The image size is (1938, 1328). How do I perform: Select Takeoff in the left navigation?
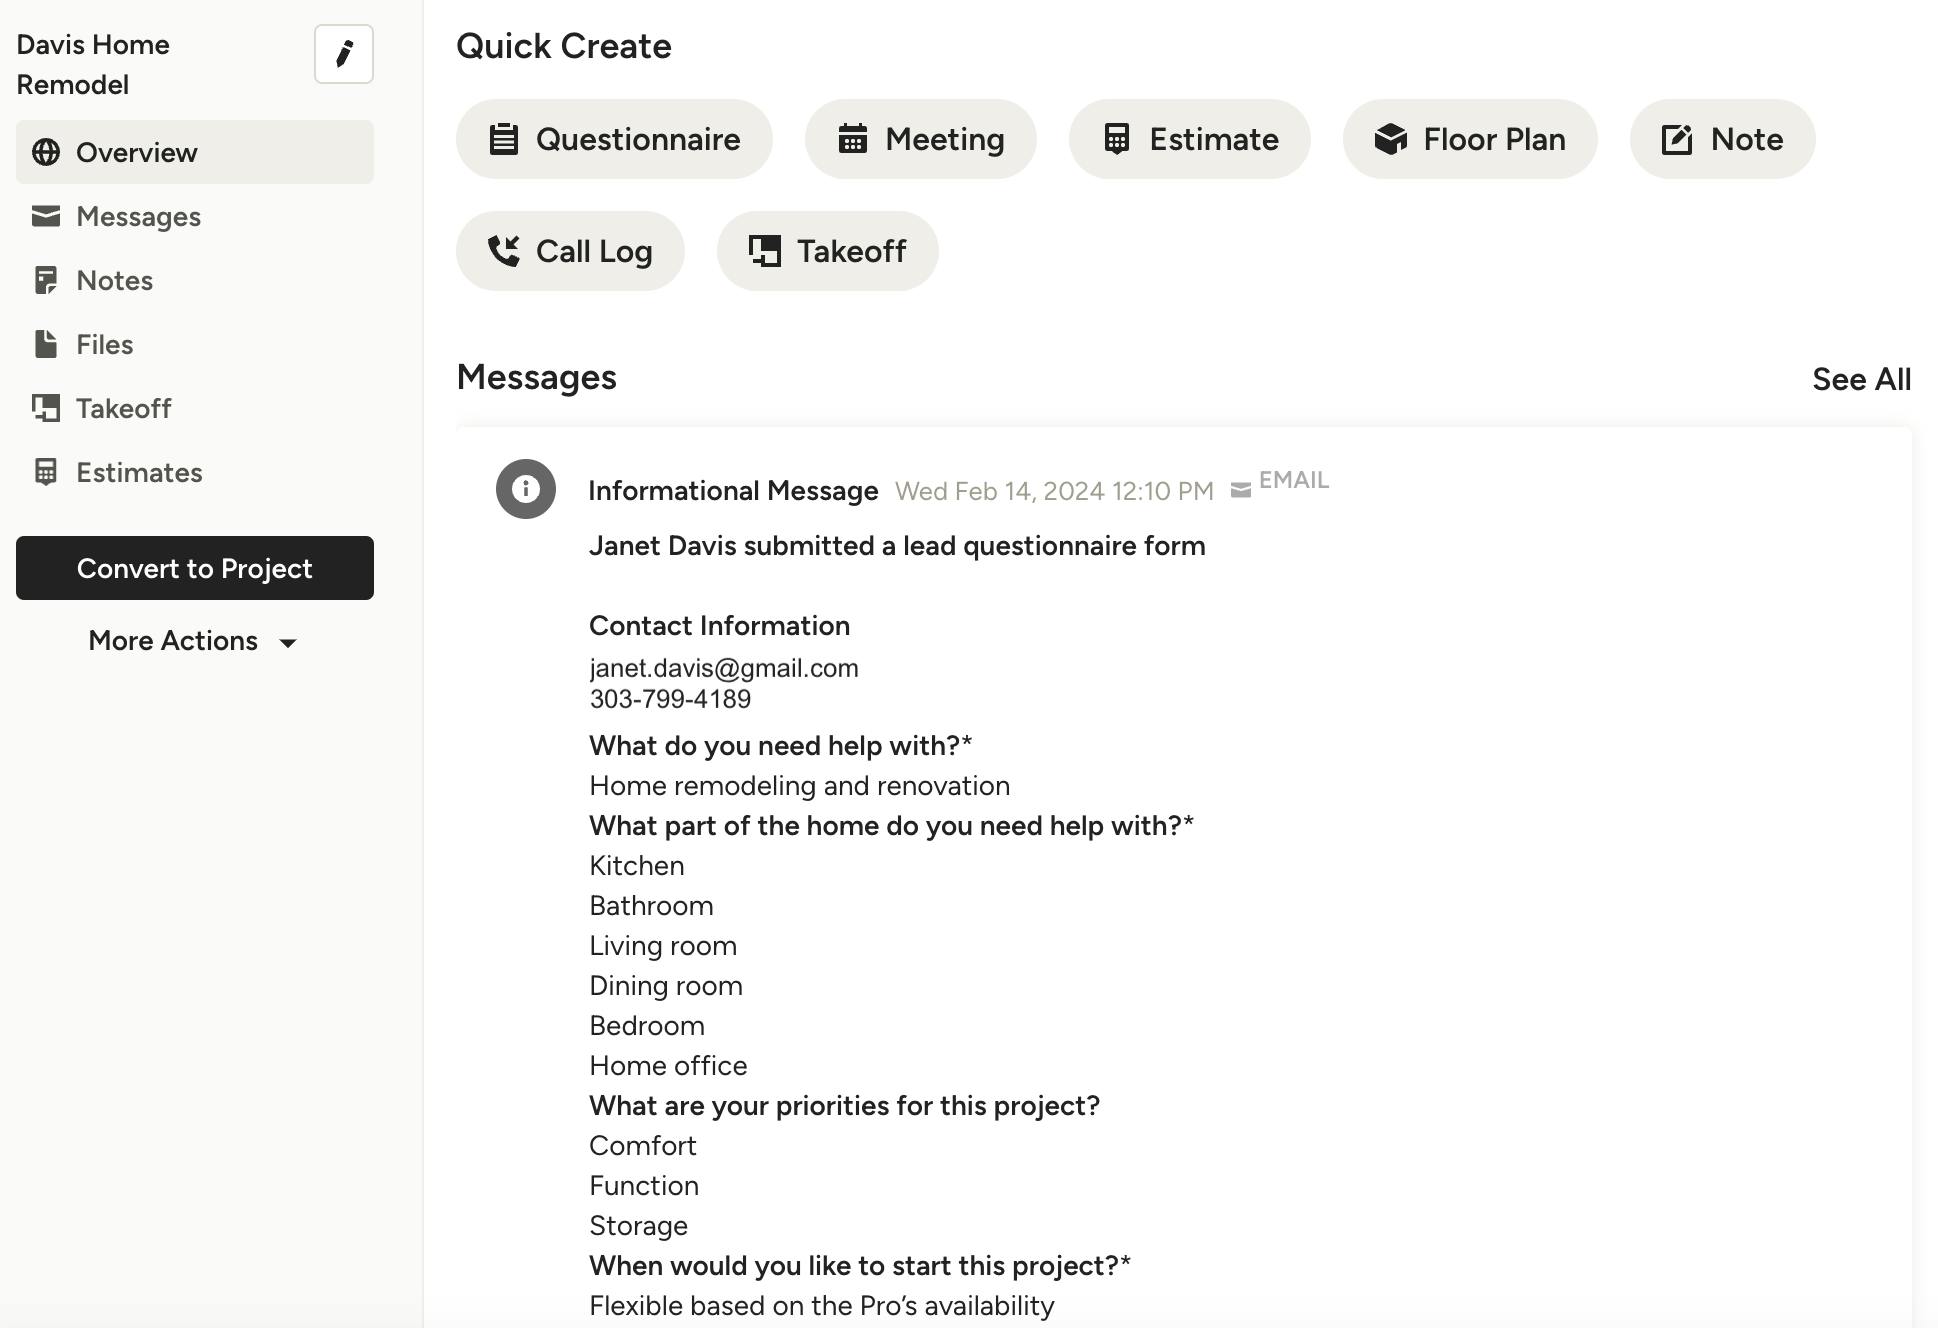122,408
